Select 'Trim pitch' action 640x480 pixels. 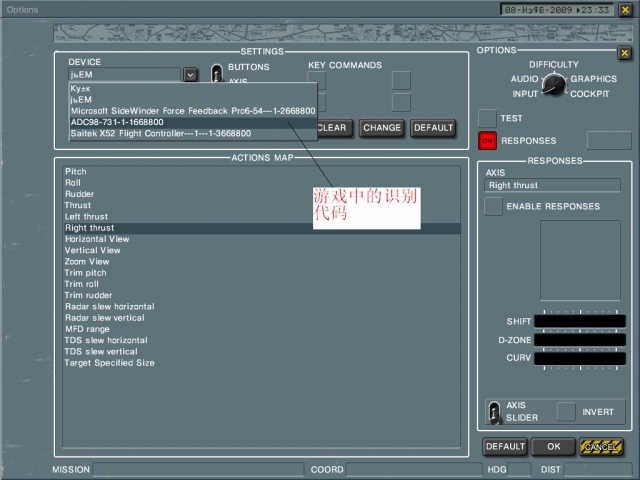pos(262,273)
